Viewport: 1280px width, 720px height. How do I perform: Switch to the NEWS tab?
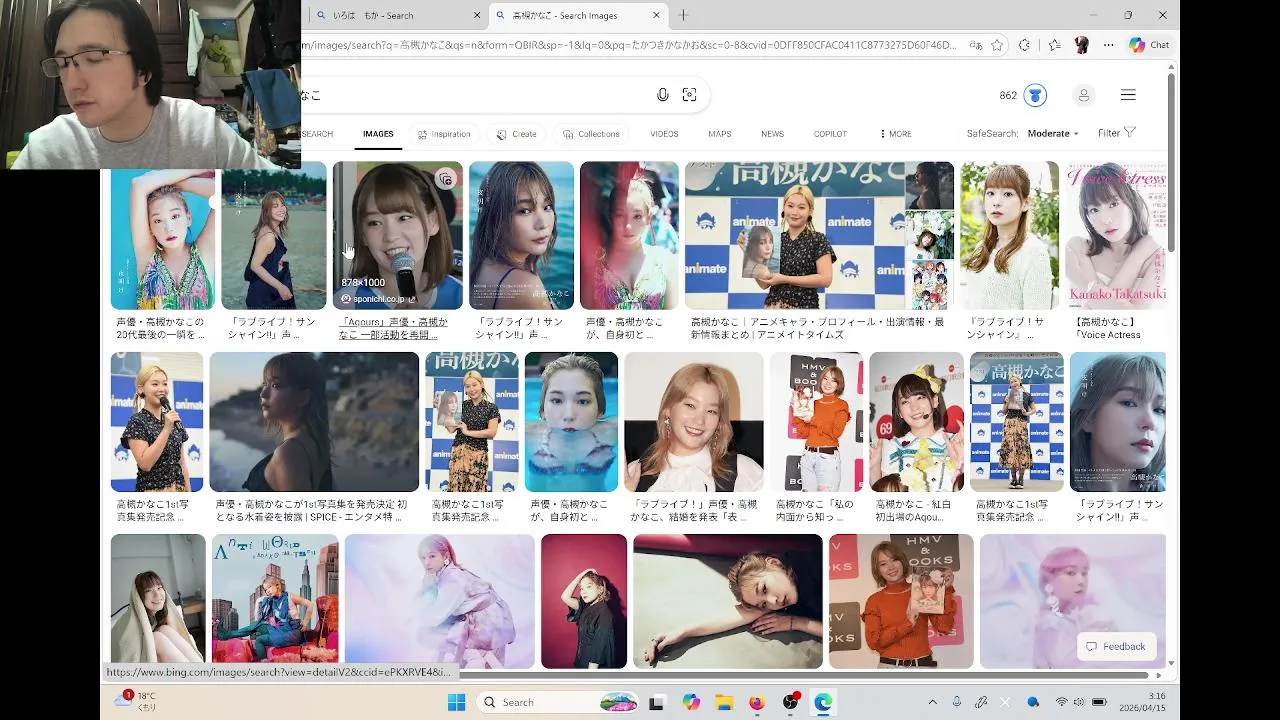(772, 134)
